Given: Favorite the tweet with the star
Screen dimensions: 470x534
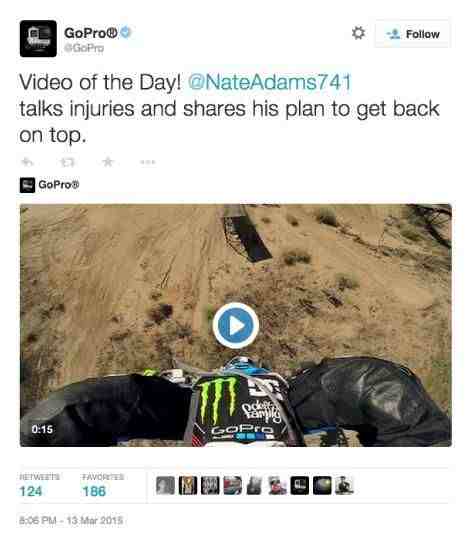Looking at the screenshot, I should (108, 161).
